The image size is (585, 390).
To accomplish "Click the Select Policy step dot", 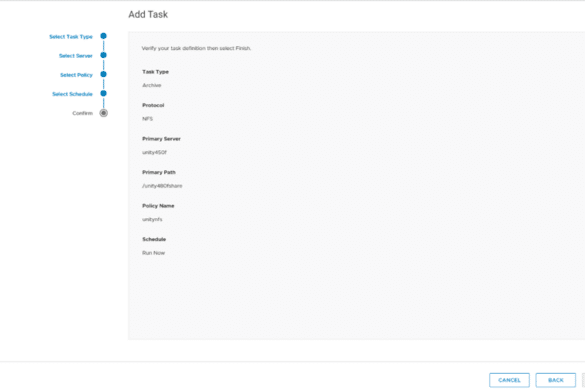I will (103, 74).
